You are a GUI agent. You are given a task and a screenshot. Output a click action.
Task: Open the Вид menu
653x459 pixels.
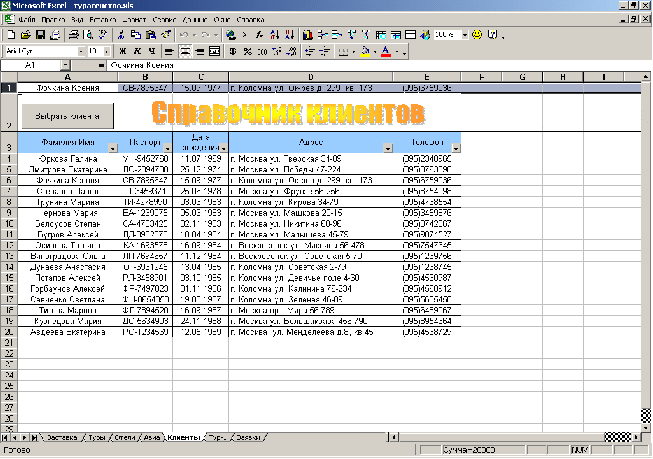77,20
